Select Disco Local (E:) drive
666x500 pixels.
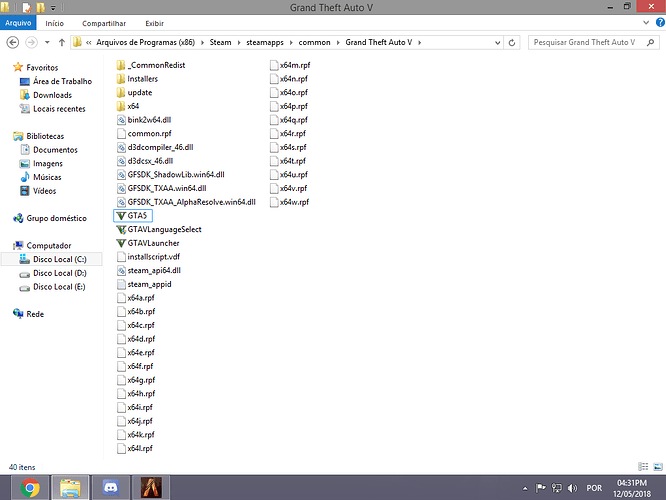click(59, 287)
